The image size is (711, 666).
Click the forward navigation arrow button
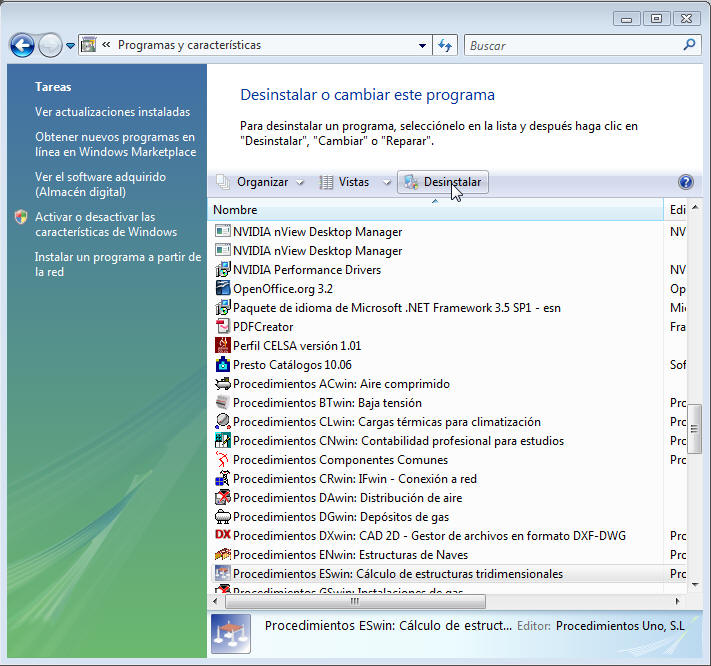pos(50,45)
